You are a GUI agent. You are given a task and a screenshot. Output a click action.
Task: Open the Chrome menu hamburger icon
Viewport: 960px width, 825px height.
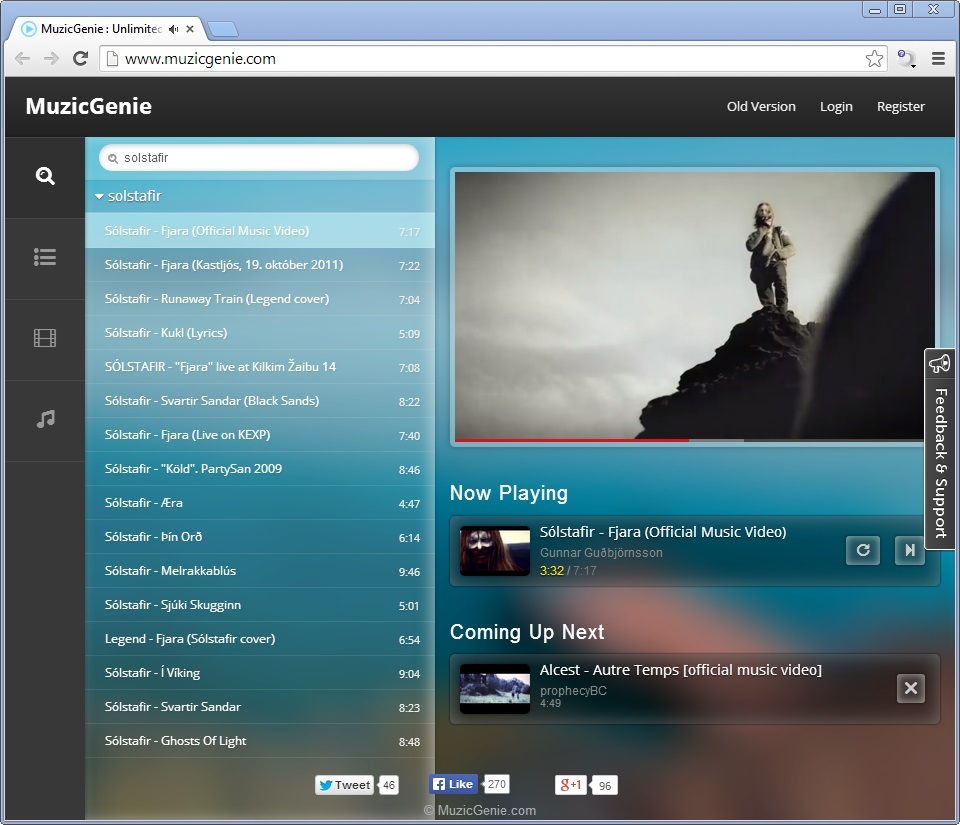click(x=938, y=59)
